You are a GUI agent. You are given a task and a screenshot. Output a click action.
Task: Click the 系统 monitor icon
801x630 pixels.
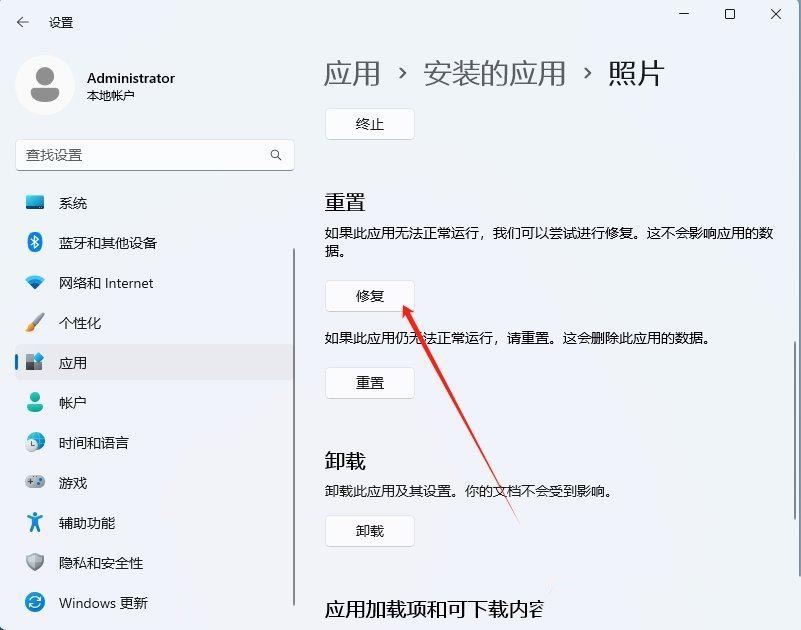tap(35, 202)
